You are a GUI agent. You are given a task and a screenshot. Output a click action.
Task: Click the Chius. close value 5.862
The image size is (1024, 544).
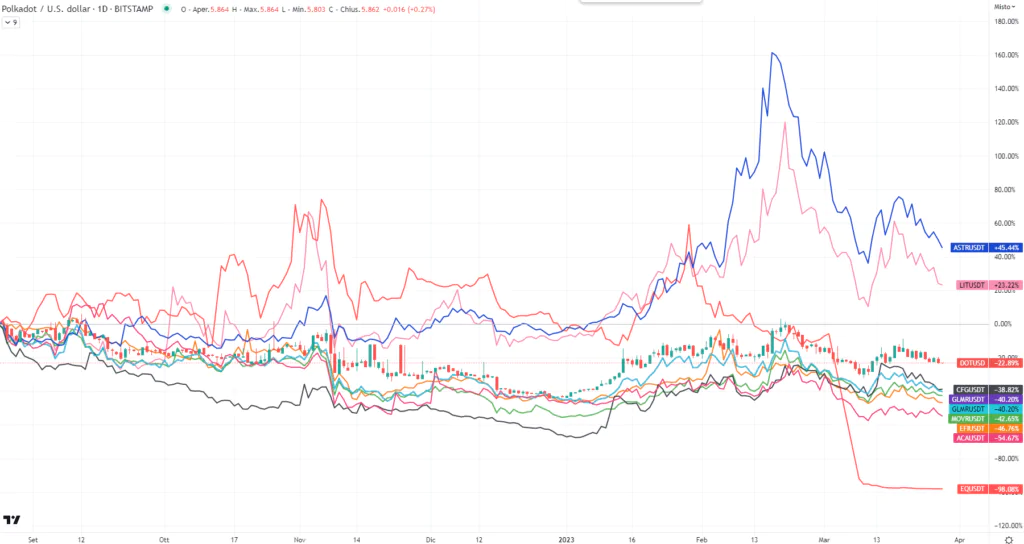point(370,10)
